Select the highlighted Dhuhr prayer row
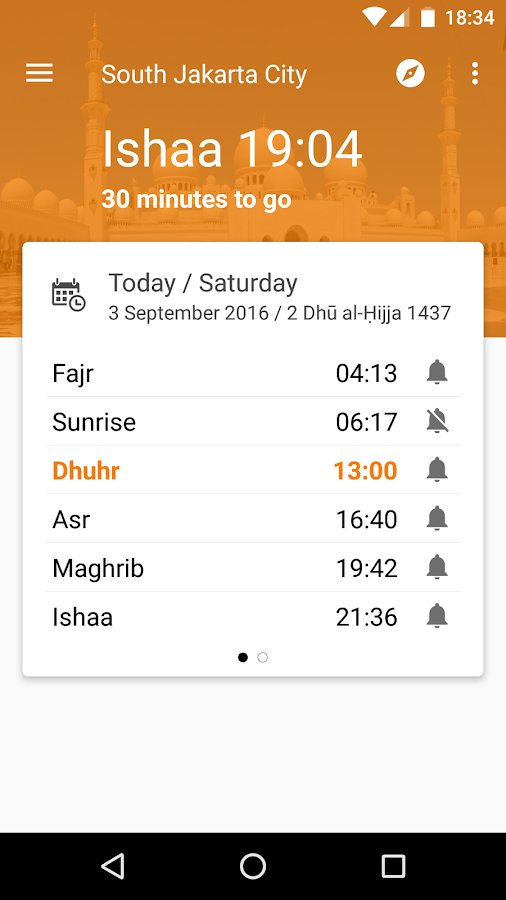The image size is (506, 900). pyautogui.click(x=253, y=470)
